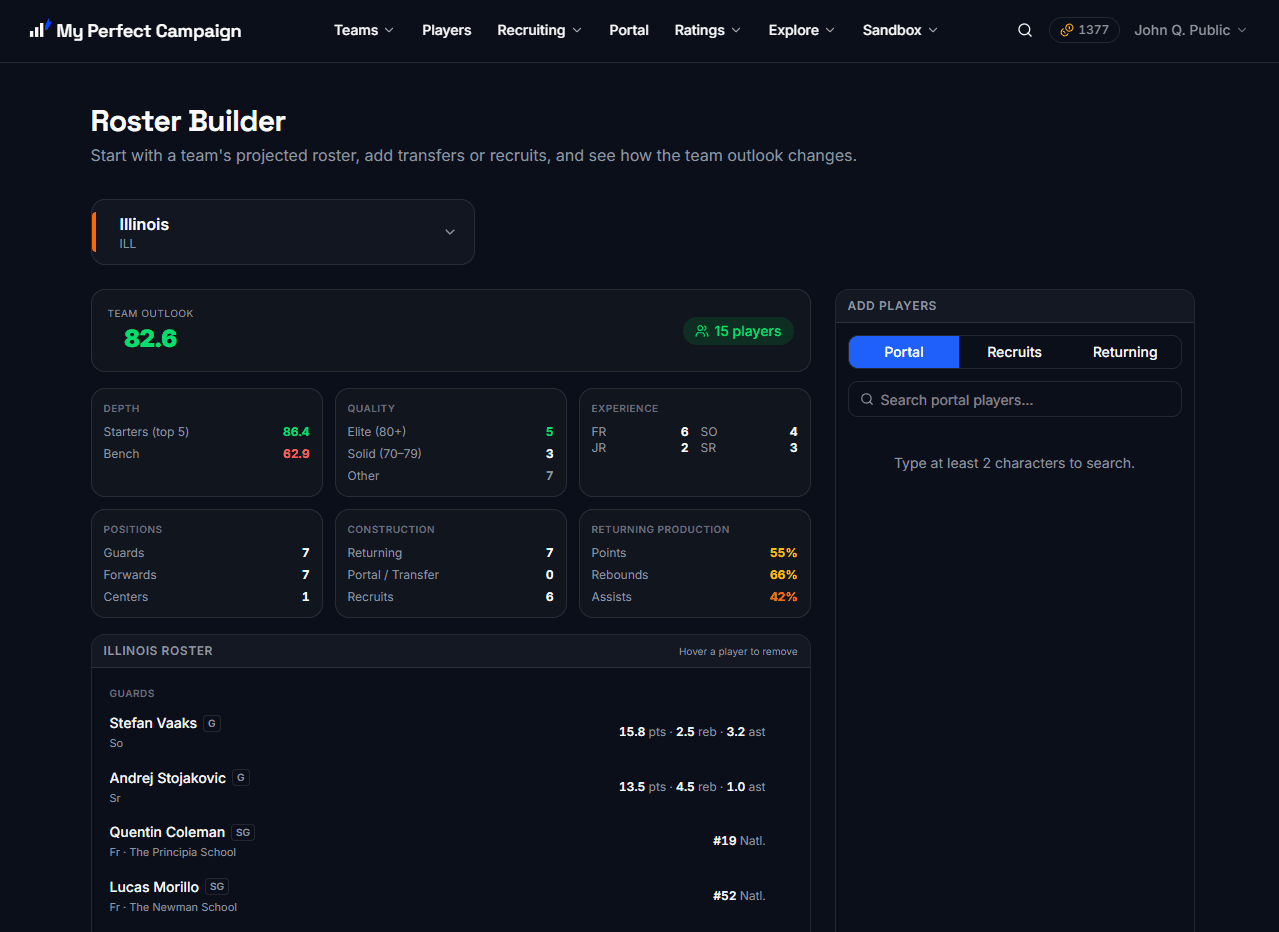Click the #19 Natl. ranking
Screen dimensions: 1279x932
[x=739, y=841]
